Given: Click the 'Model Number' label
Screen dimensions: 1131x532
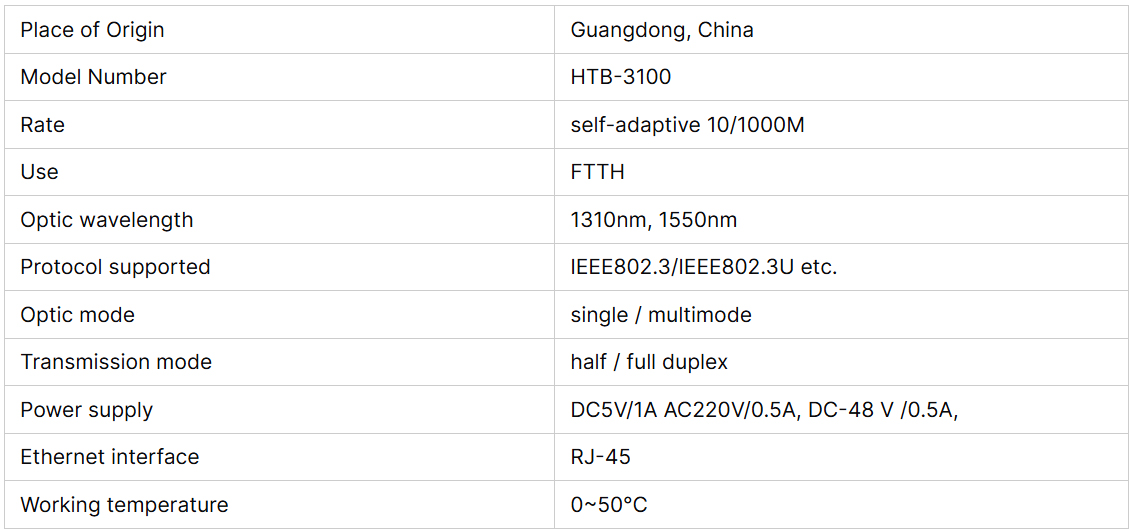Looking at the screenshot, I should tap(93, 77).
